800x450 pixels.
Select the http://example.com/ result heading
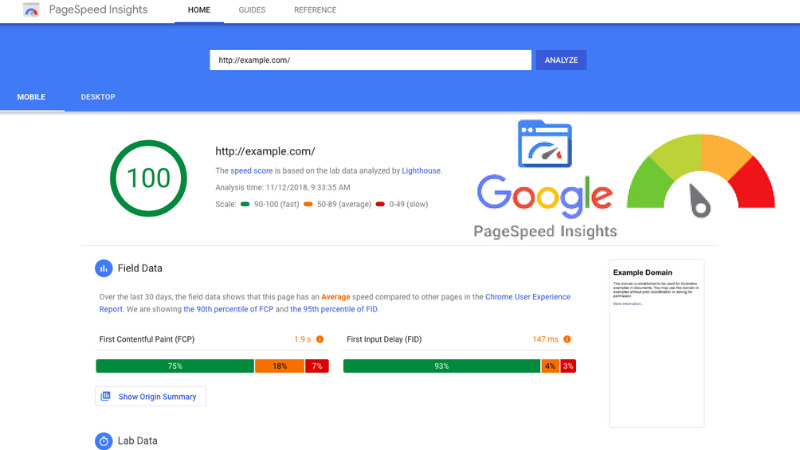click(x=265, y=152)
